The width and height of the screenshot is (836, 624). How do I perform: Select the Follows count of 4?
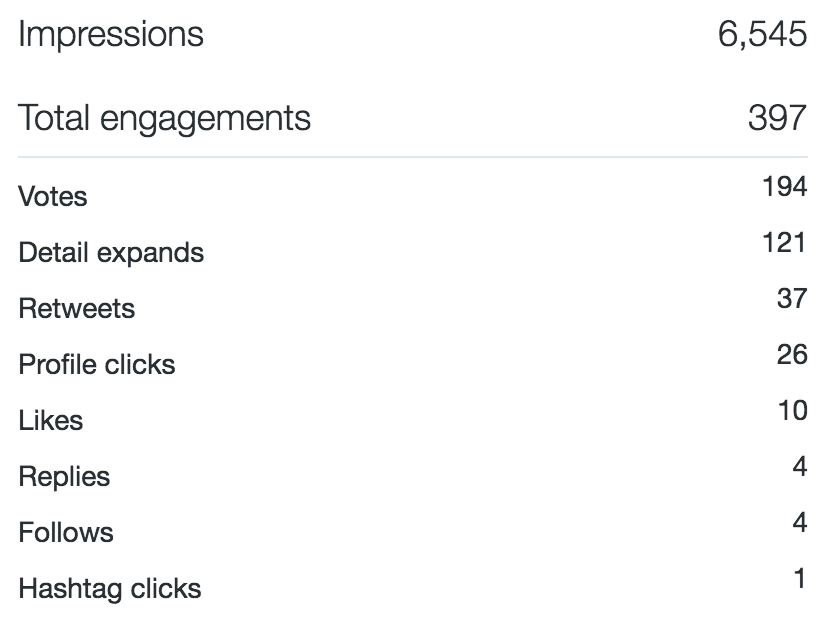(800, 523)
